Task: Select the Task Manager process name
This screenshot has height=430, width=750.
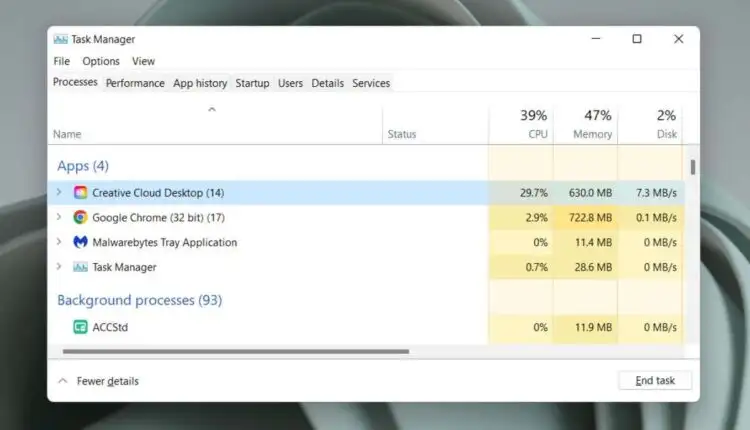Action: pyautogui.click(x=124, y=267)
